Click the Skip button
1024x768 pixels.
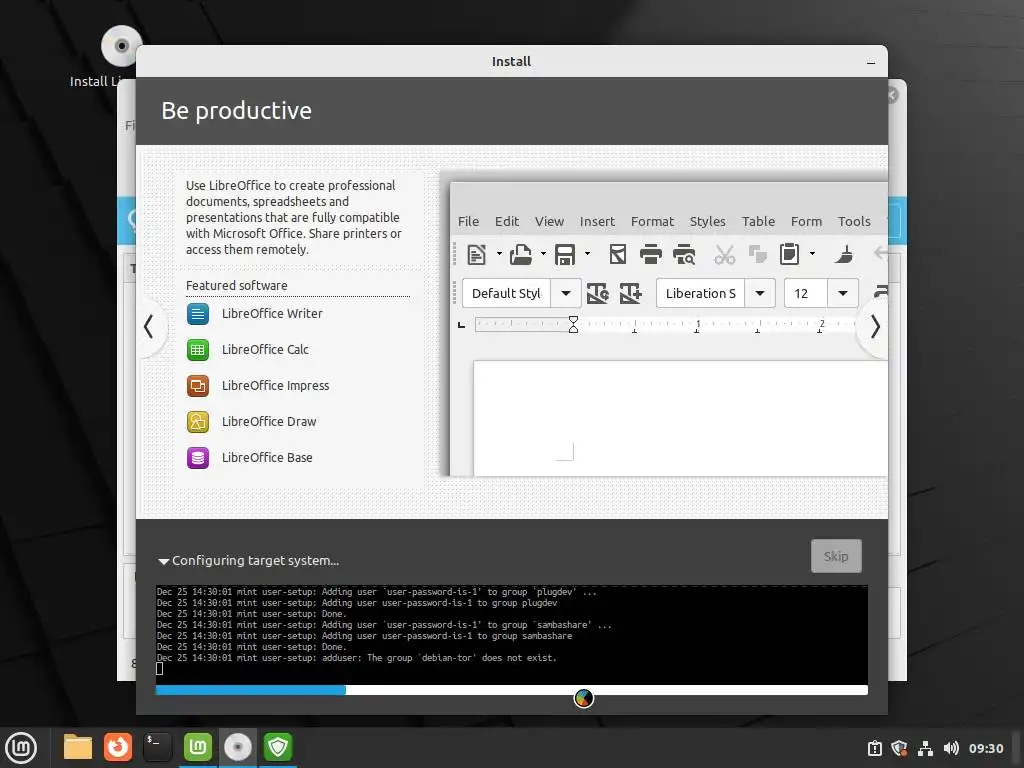[836, 556]
